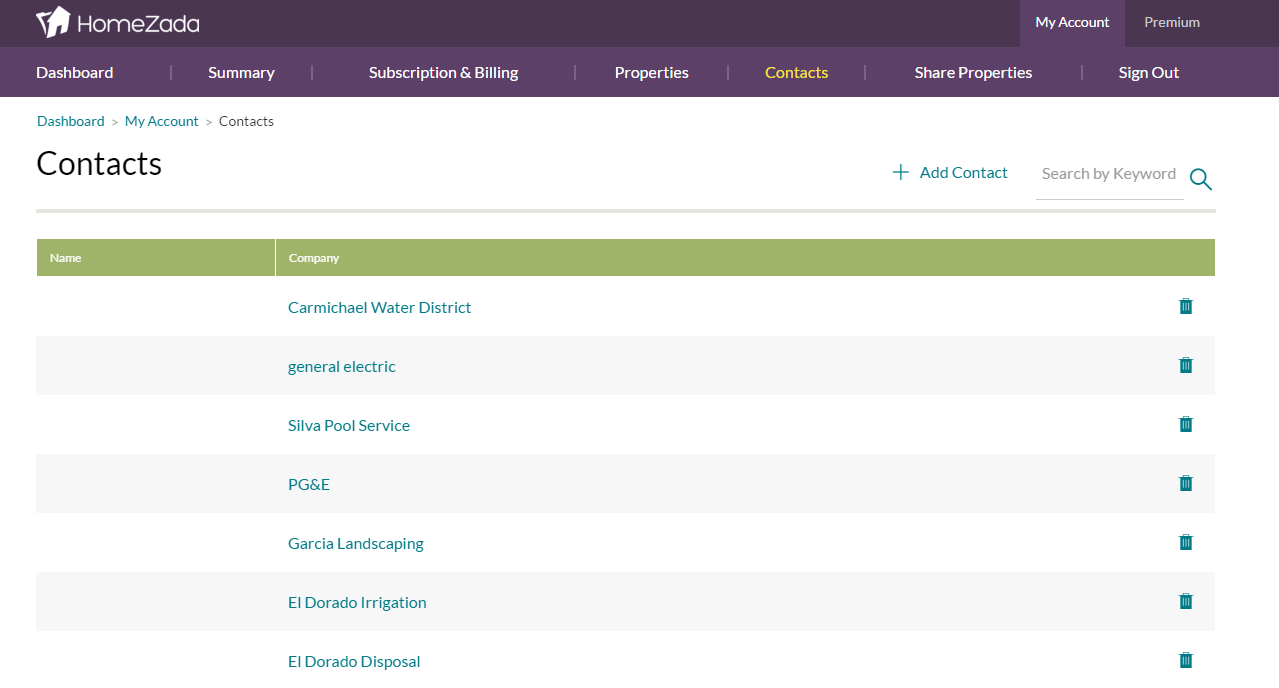
Task: Click the Contacts page heading
Action: (x=99, y=163)
